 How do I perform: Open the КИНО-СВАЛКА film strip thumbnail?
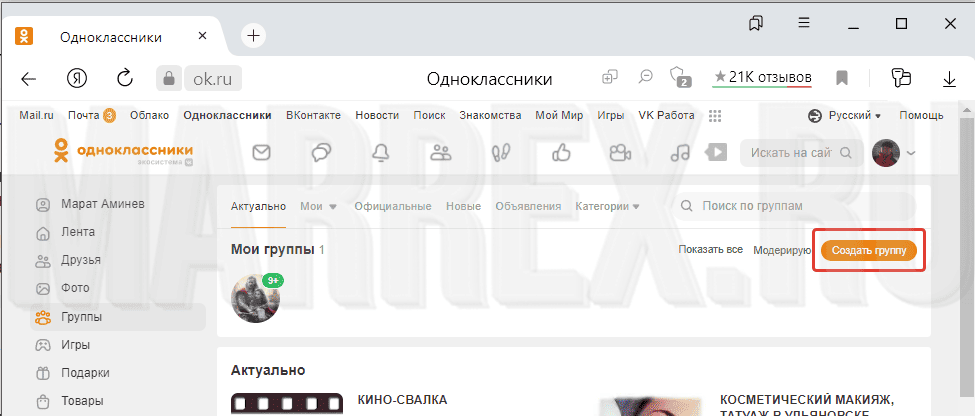(x=287, y=404)
